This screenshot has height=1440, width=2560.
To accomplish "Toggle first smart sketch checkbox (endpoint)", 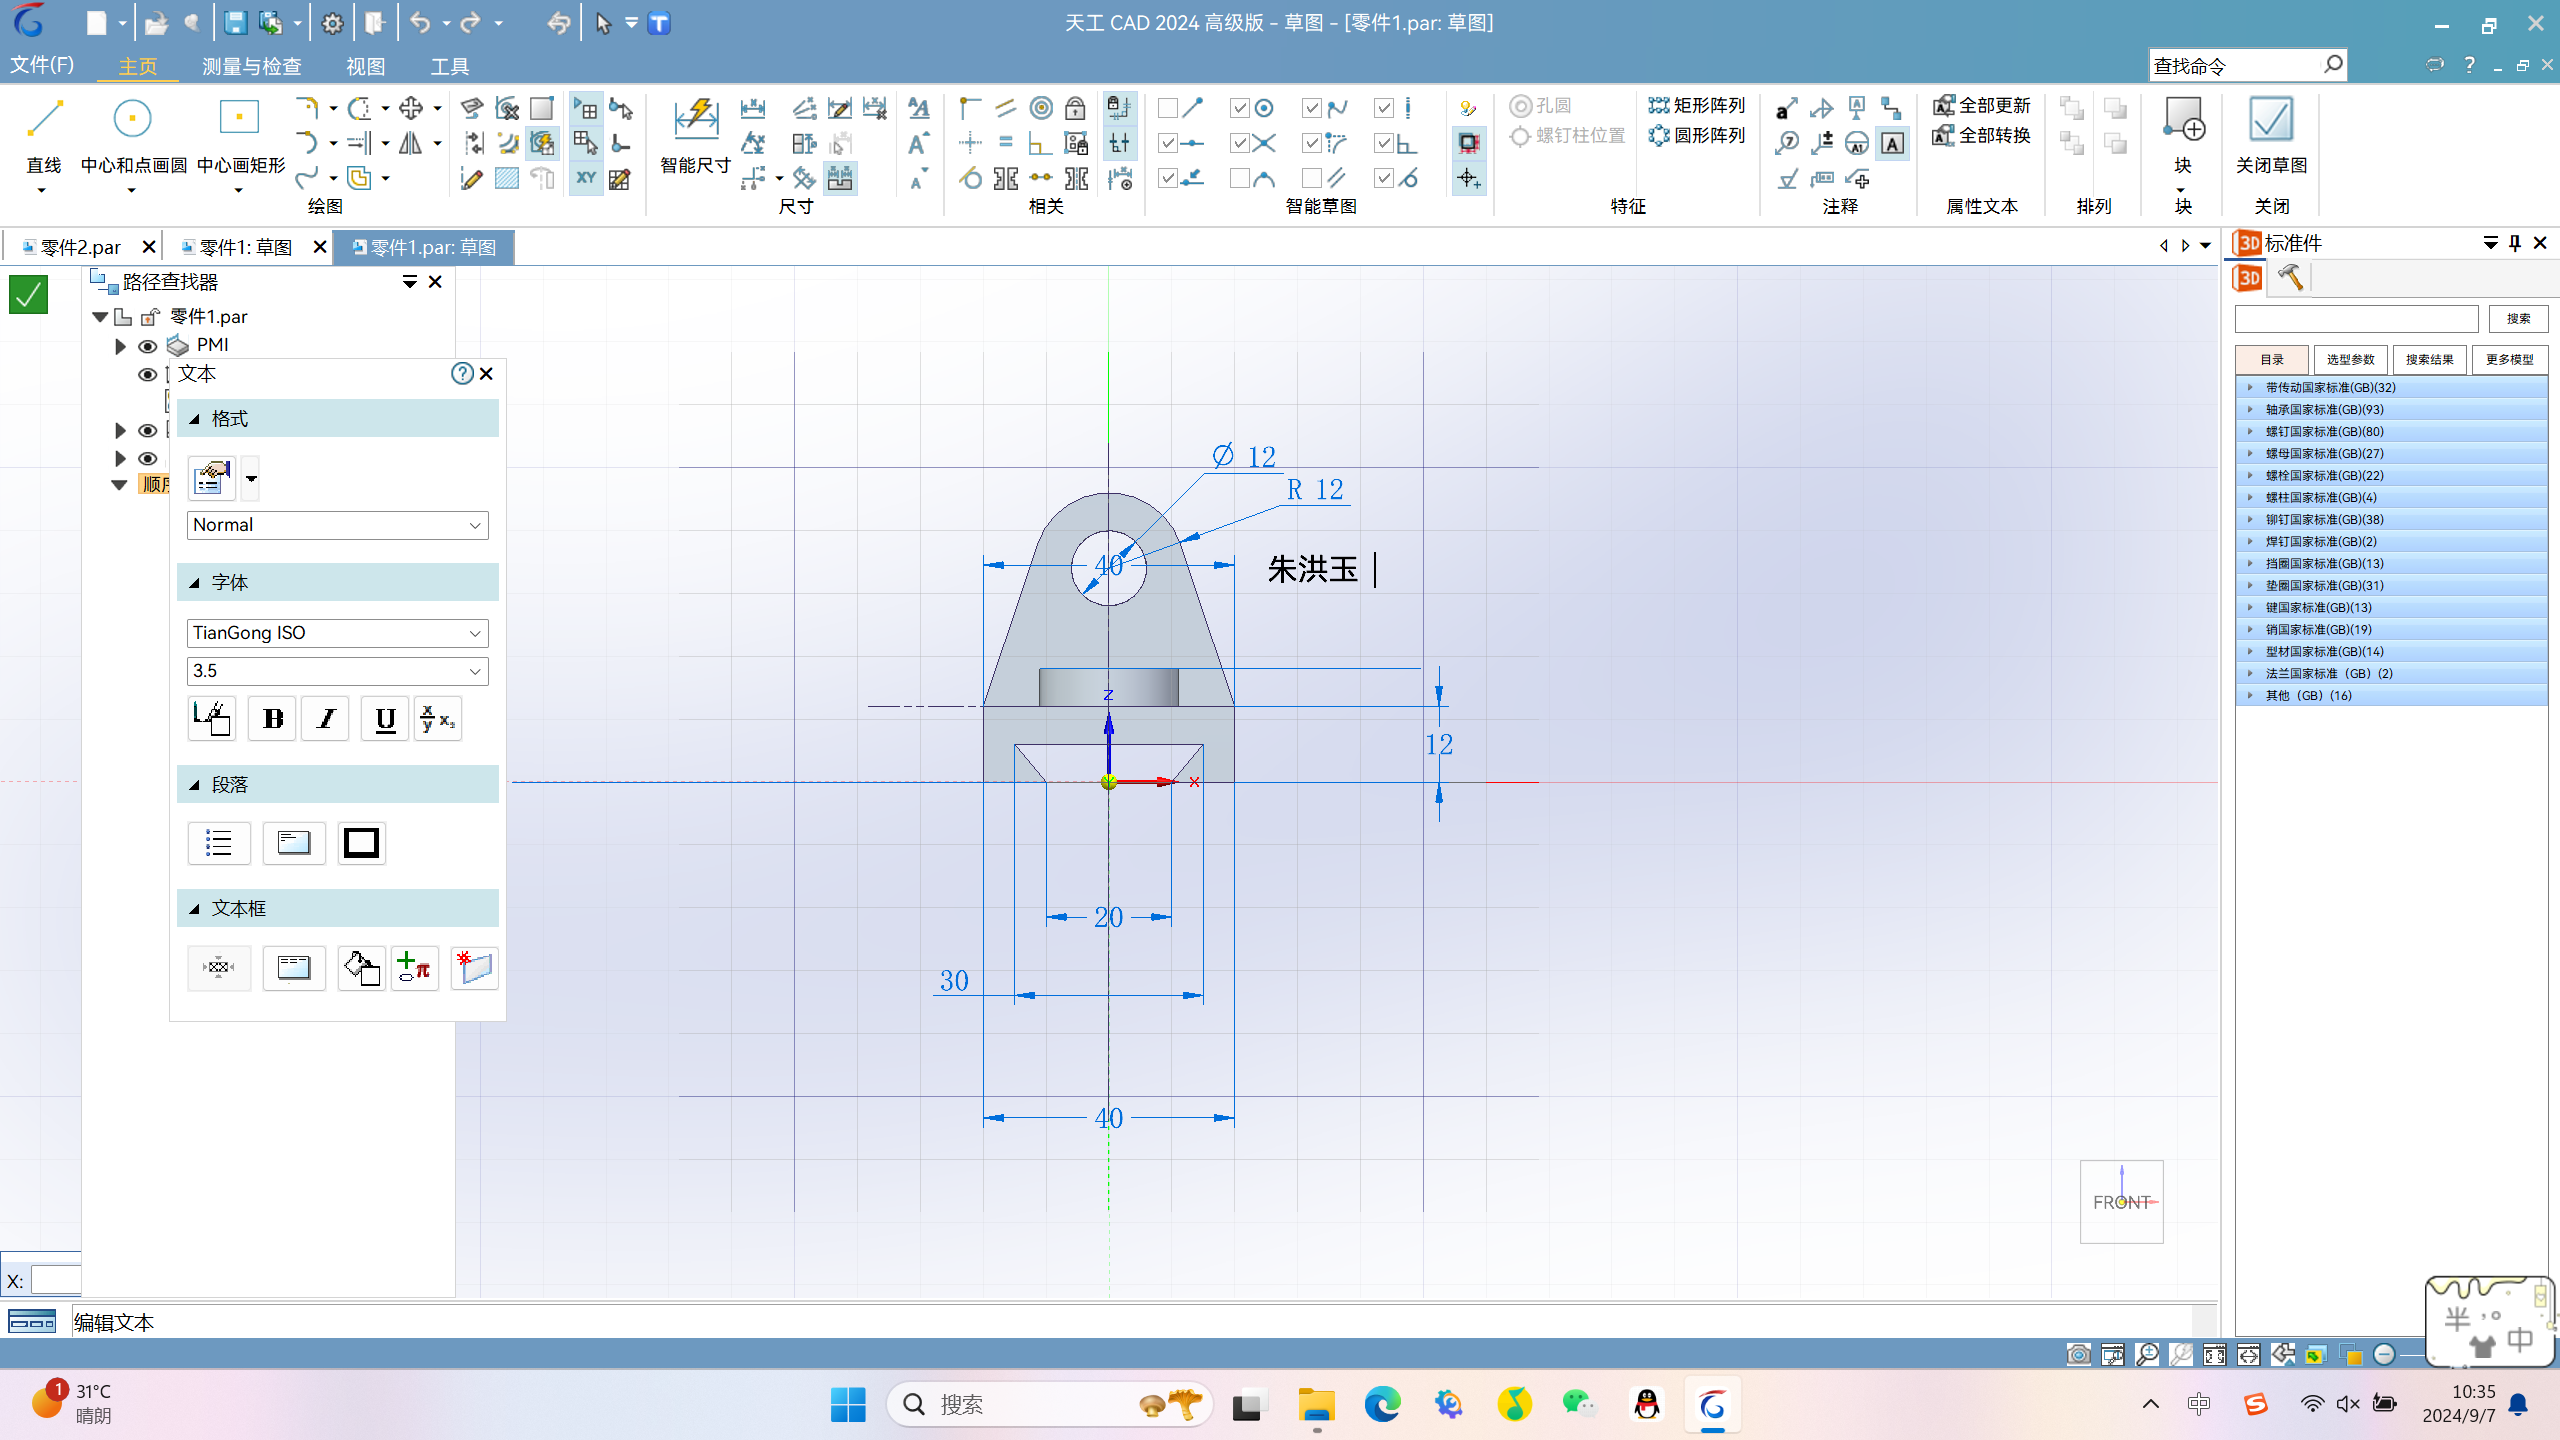I will [1167, 108].
